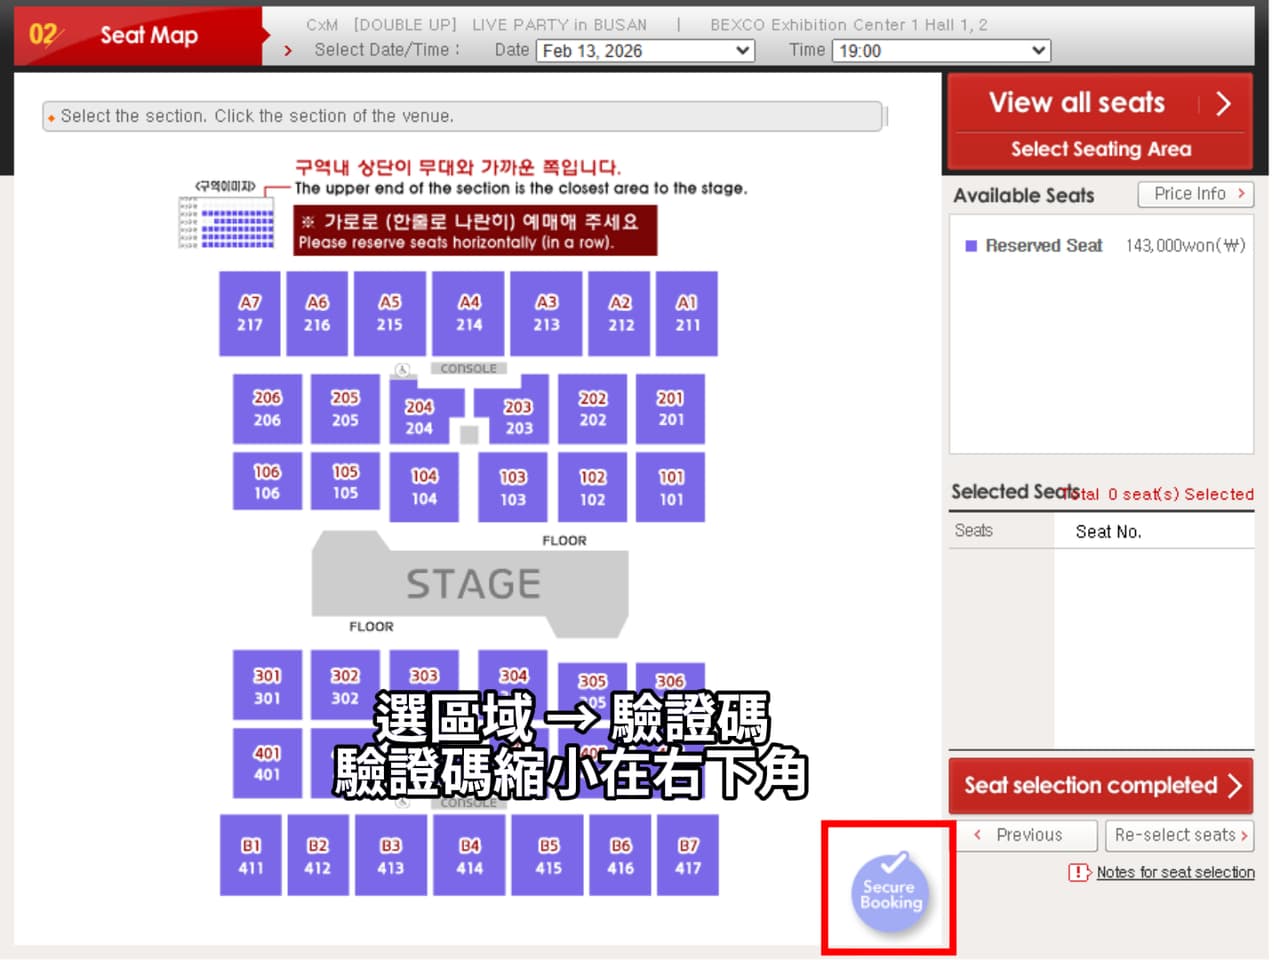Screen dimensions: 1280x960
Task: Select seating section 203
Action: [518, 417]
